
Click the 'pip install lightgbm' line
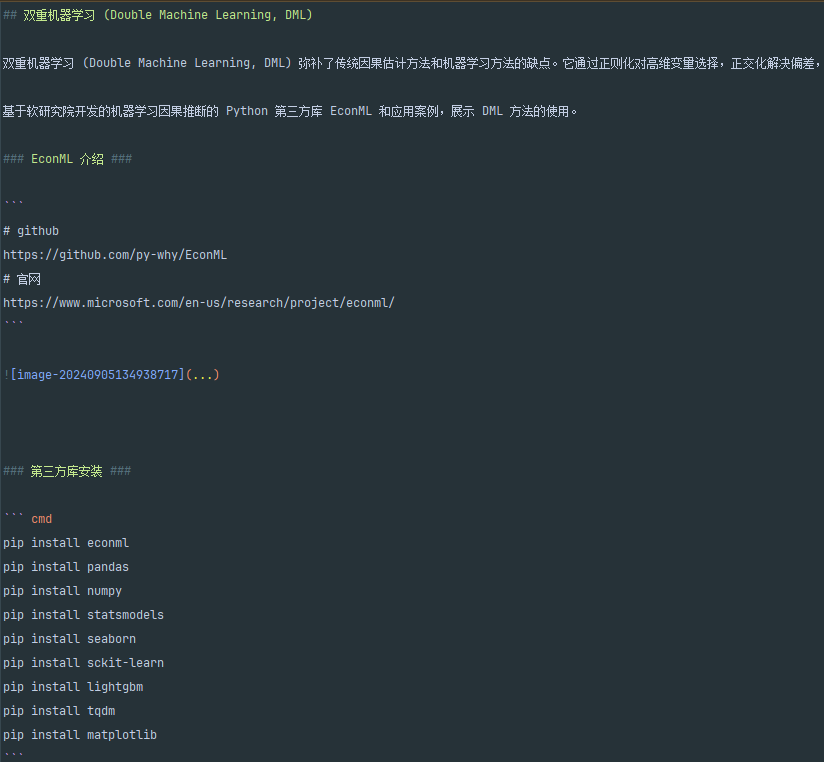[x=73, y=687]
